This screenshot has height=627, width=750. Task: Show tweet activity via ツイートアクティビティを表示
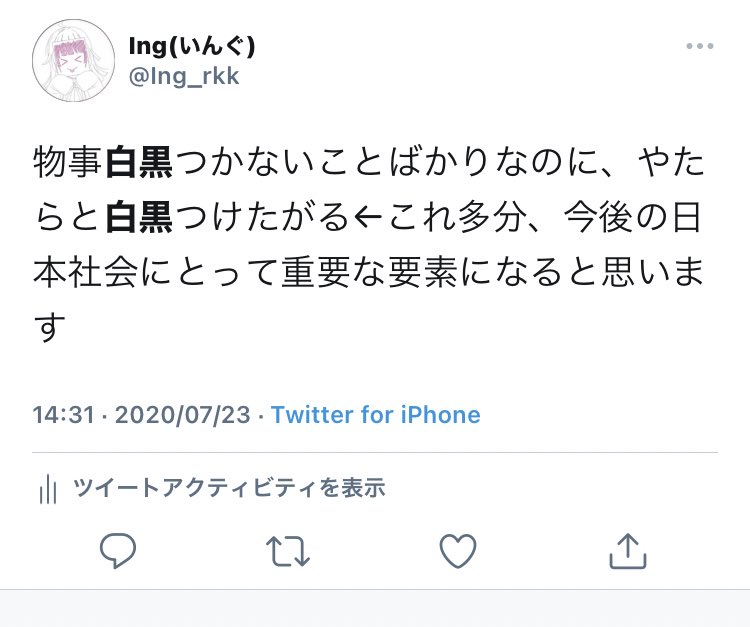pyautogui.click(x=228, y=489)
